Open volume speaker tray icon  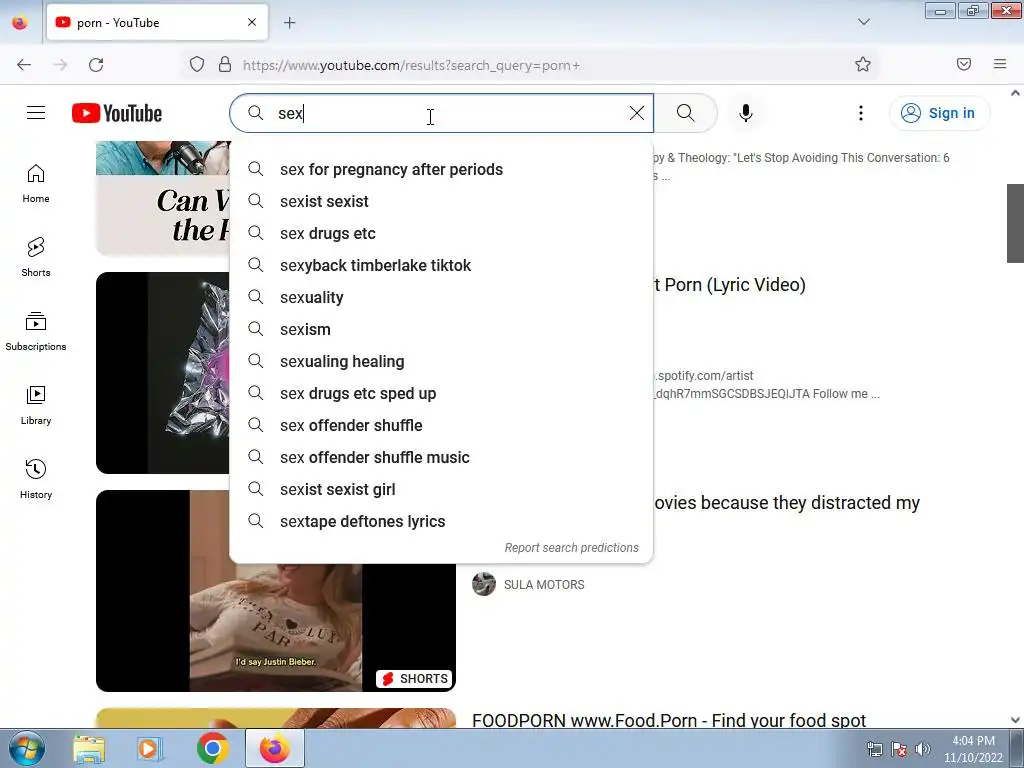click(923, 749)
